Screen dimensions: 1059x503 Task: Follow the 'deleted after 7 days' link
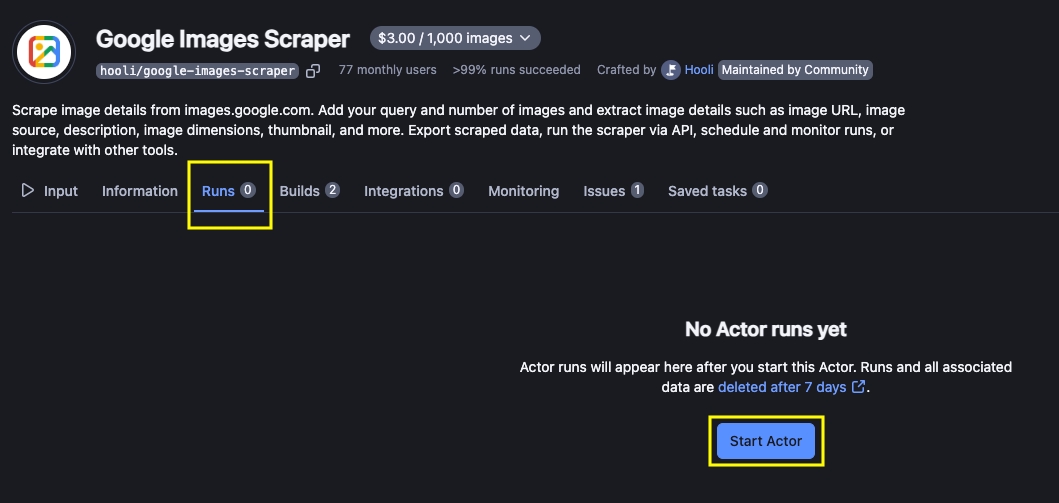[x=782, y=387]
